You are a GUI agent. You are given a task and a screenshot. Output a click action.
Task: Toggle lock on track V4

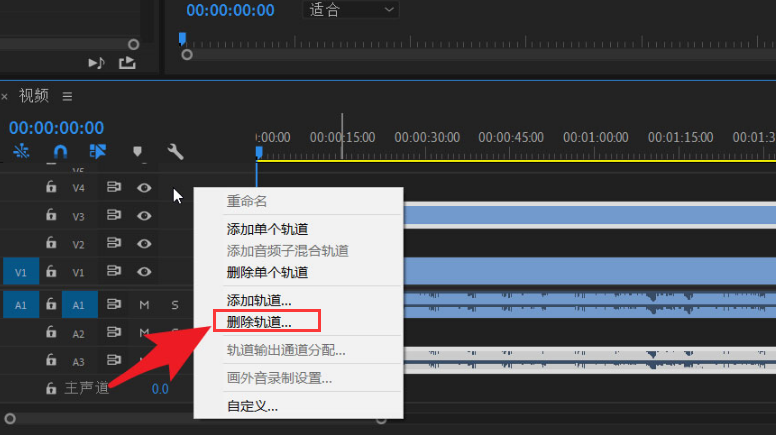[x=51, y=187]
